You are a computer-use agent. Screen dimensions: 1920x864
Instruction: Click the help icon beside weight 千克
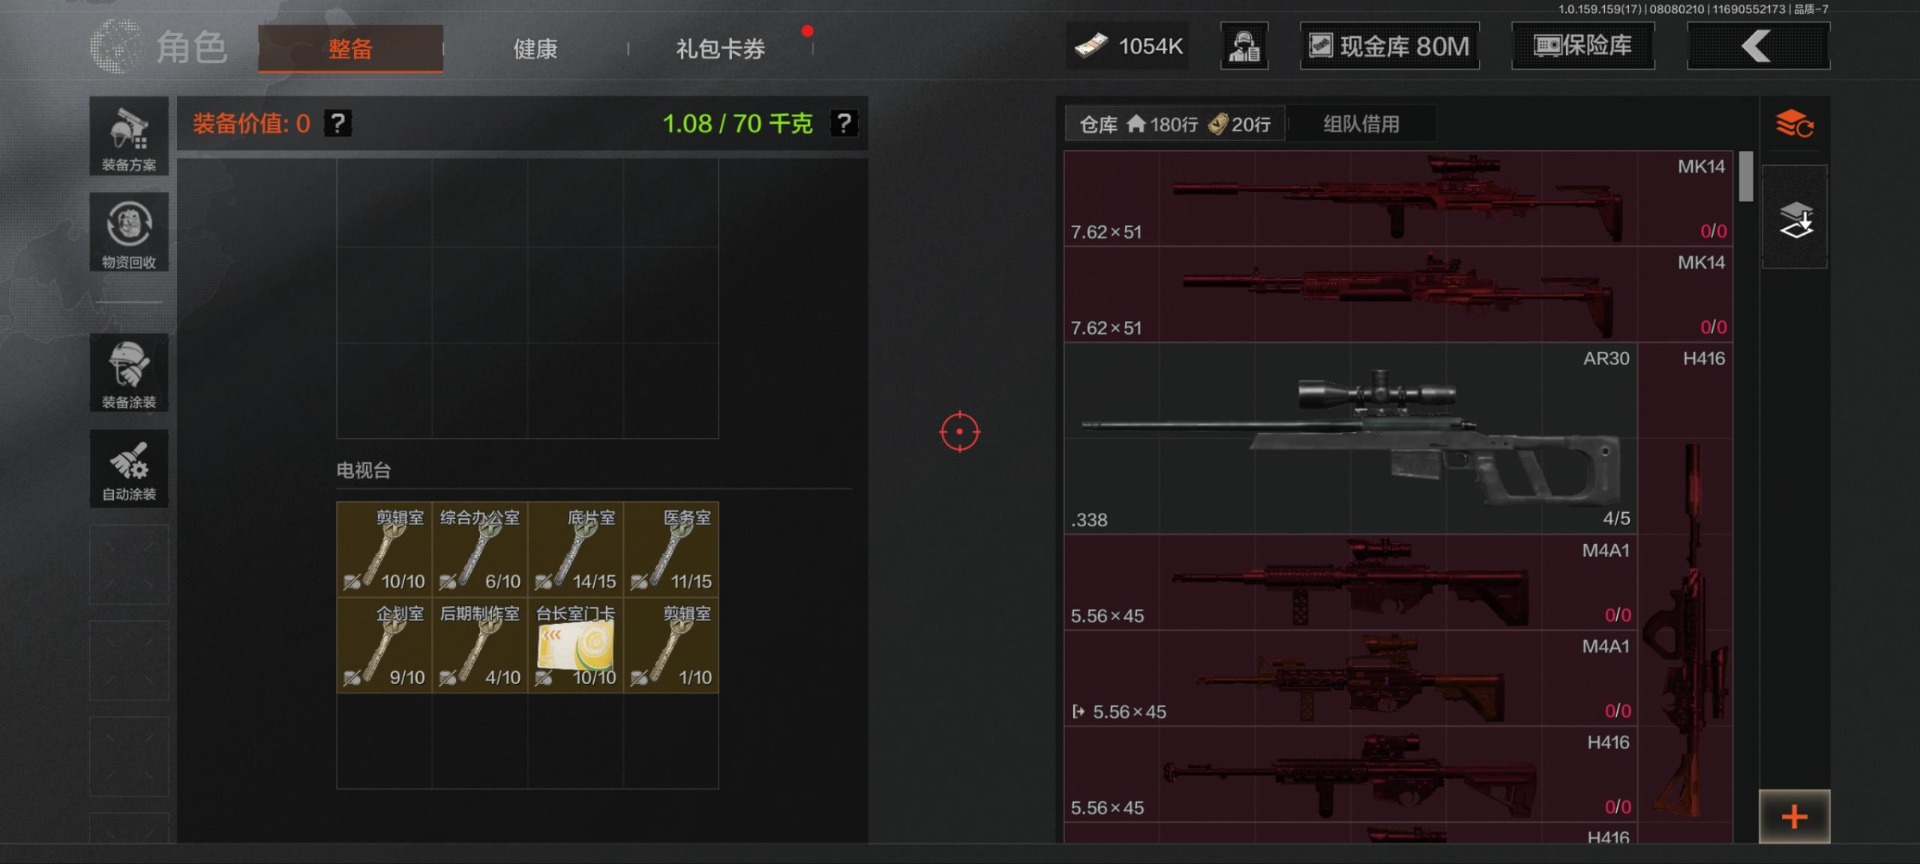(844, 123)
